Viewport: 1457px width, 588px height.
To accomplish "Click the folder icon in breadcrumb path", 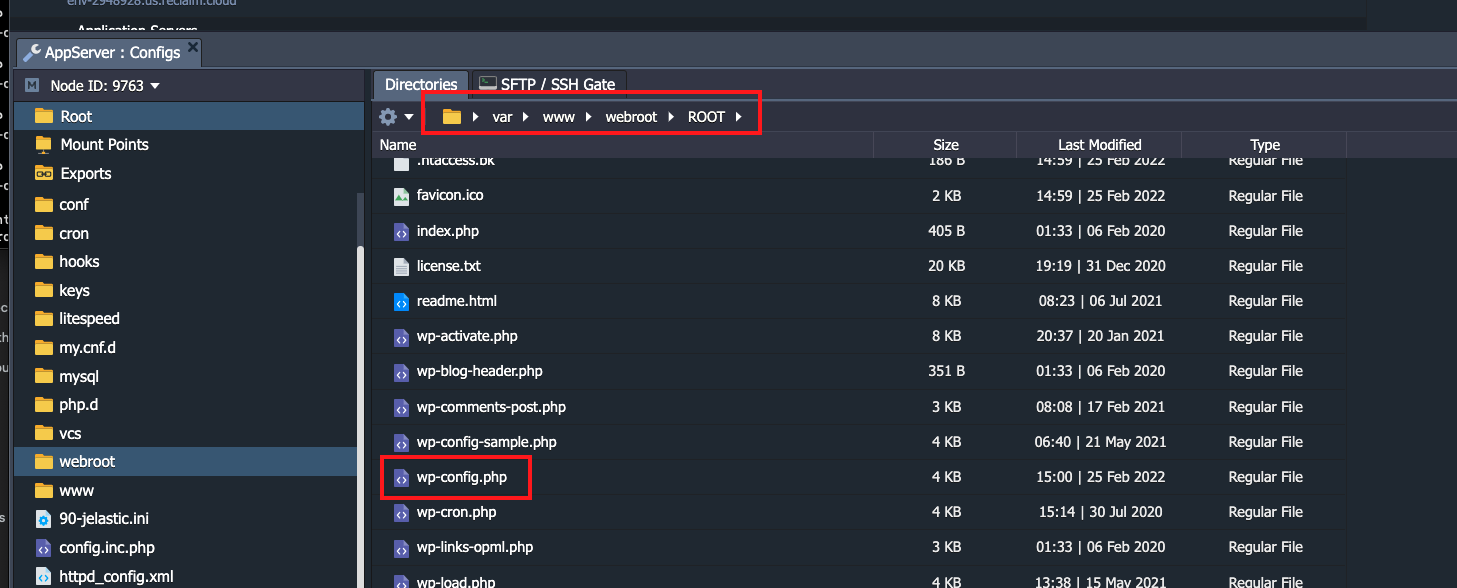I will tap(452, 117).
